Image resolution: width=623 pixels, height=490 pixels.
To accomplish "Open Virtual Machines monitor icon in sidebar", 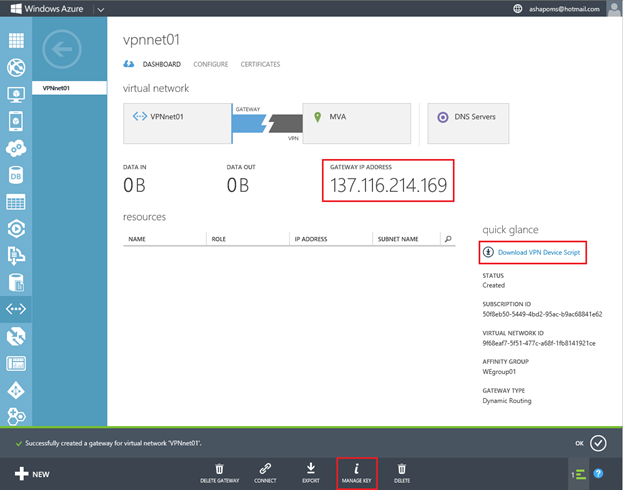I will click(x=16, y=95).
